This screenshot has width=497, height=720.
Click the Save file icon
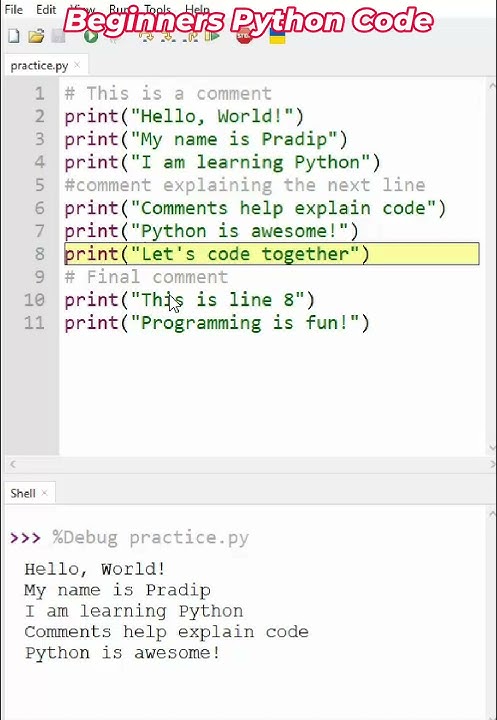pos(58,36)
